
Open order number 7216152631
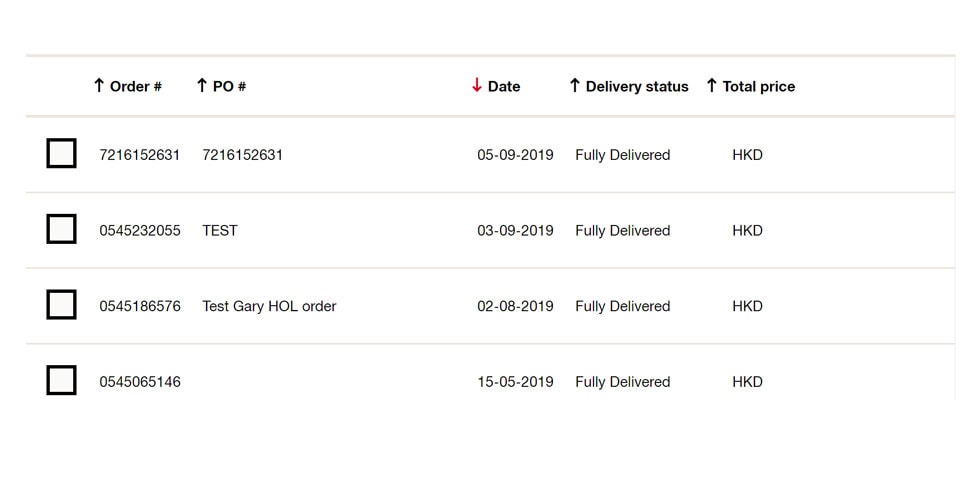pyautogui.click(x=140, y=155)
